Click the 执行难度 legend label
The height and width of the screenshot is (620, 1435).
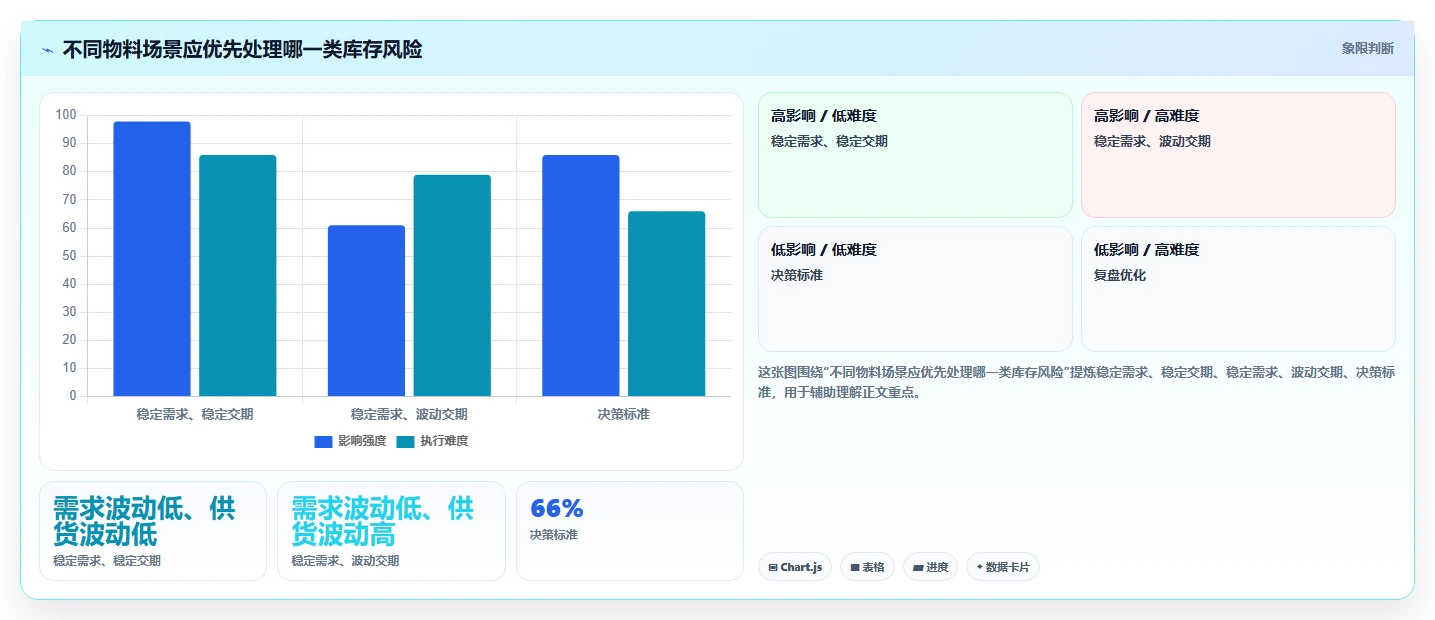(x=444, y=441)
